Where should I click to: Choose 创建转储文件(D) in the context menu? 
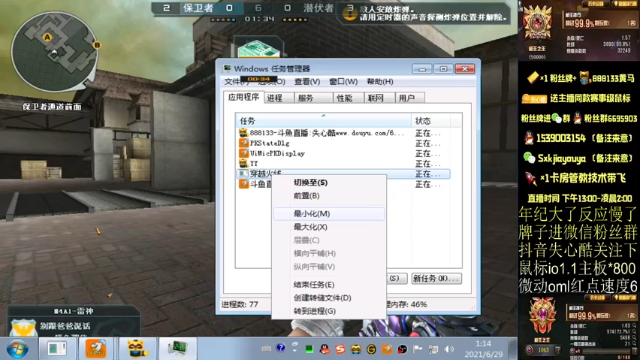329,298
